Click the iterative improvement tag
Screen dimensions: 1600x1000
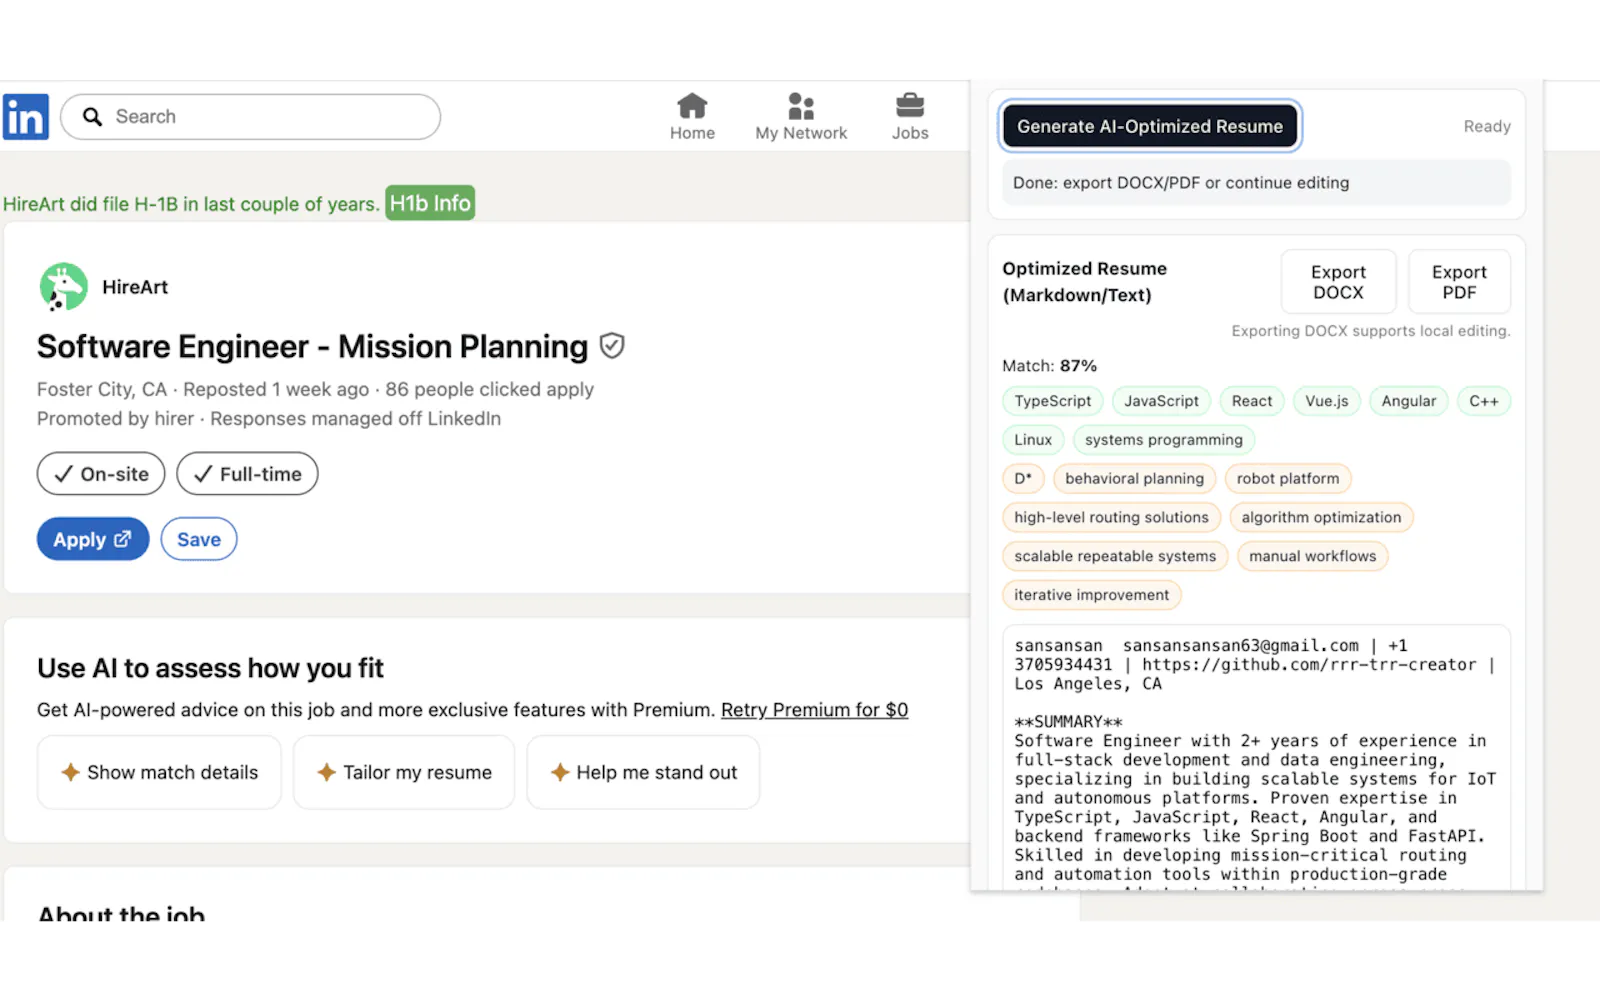[x=1092, y=596]
